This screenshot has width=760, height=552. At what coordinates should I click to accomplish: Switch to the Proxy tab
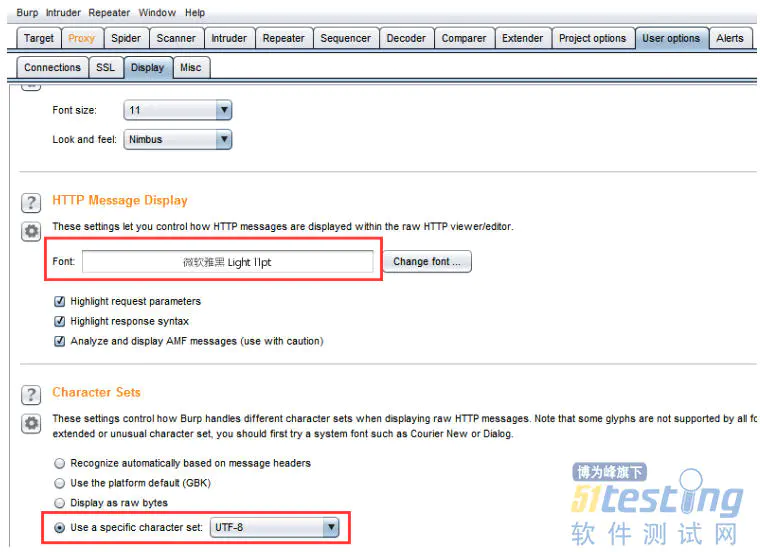click(x=81, y=38)
